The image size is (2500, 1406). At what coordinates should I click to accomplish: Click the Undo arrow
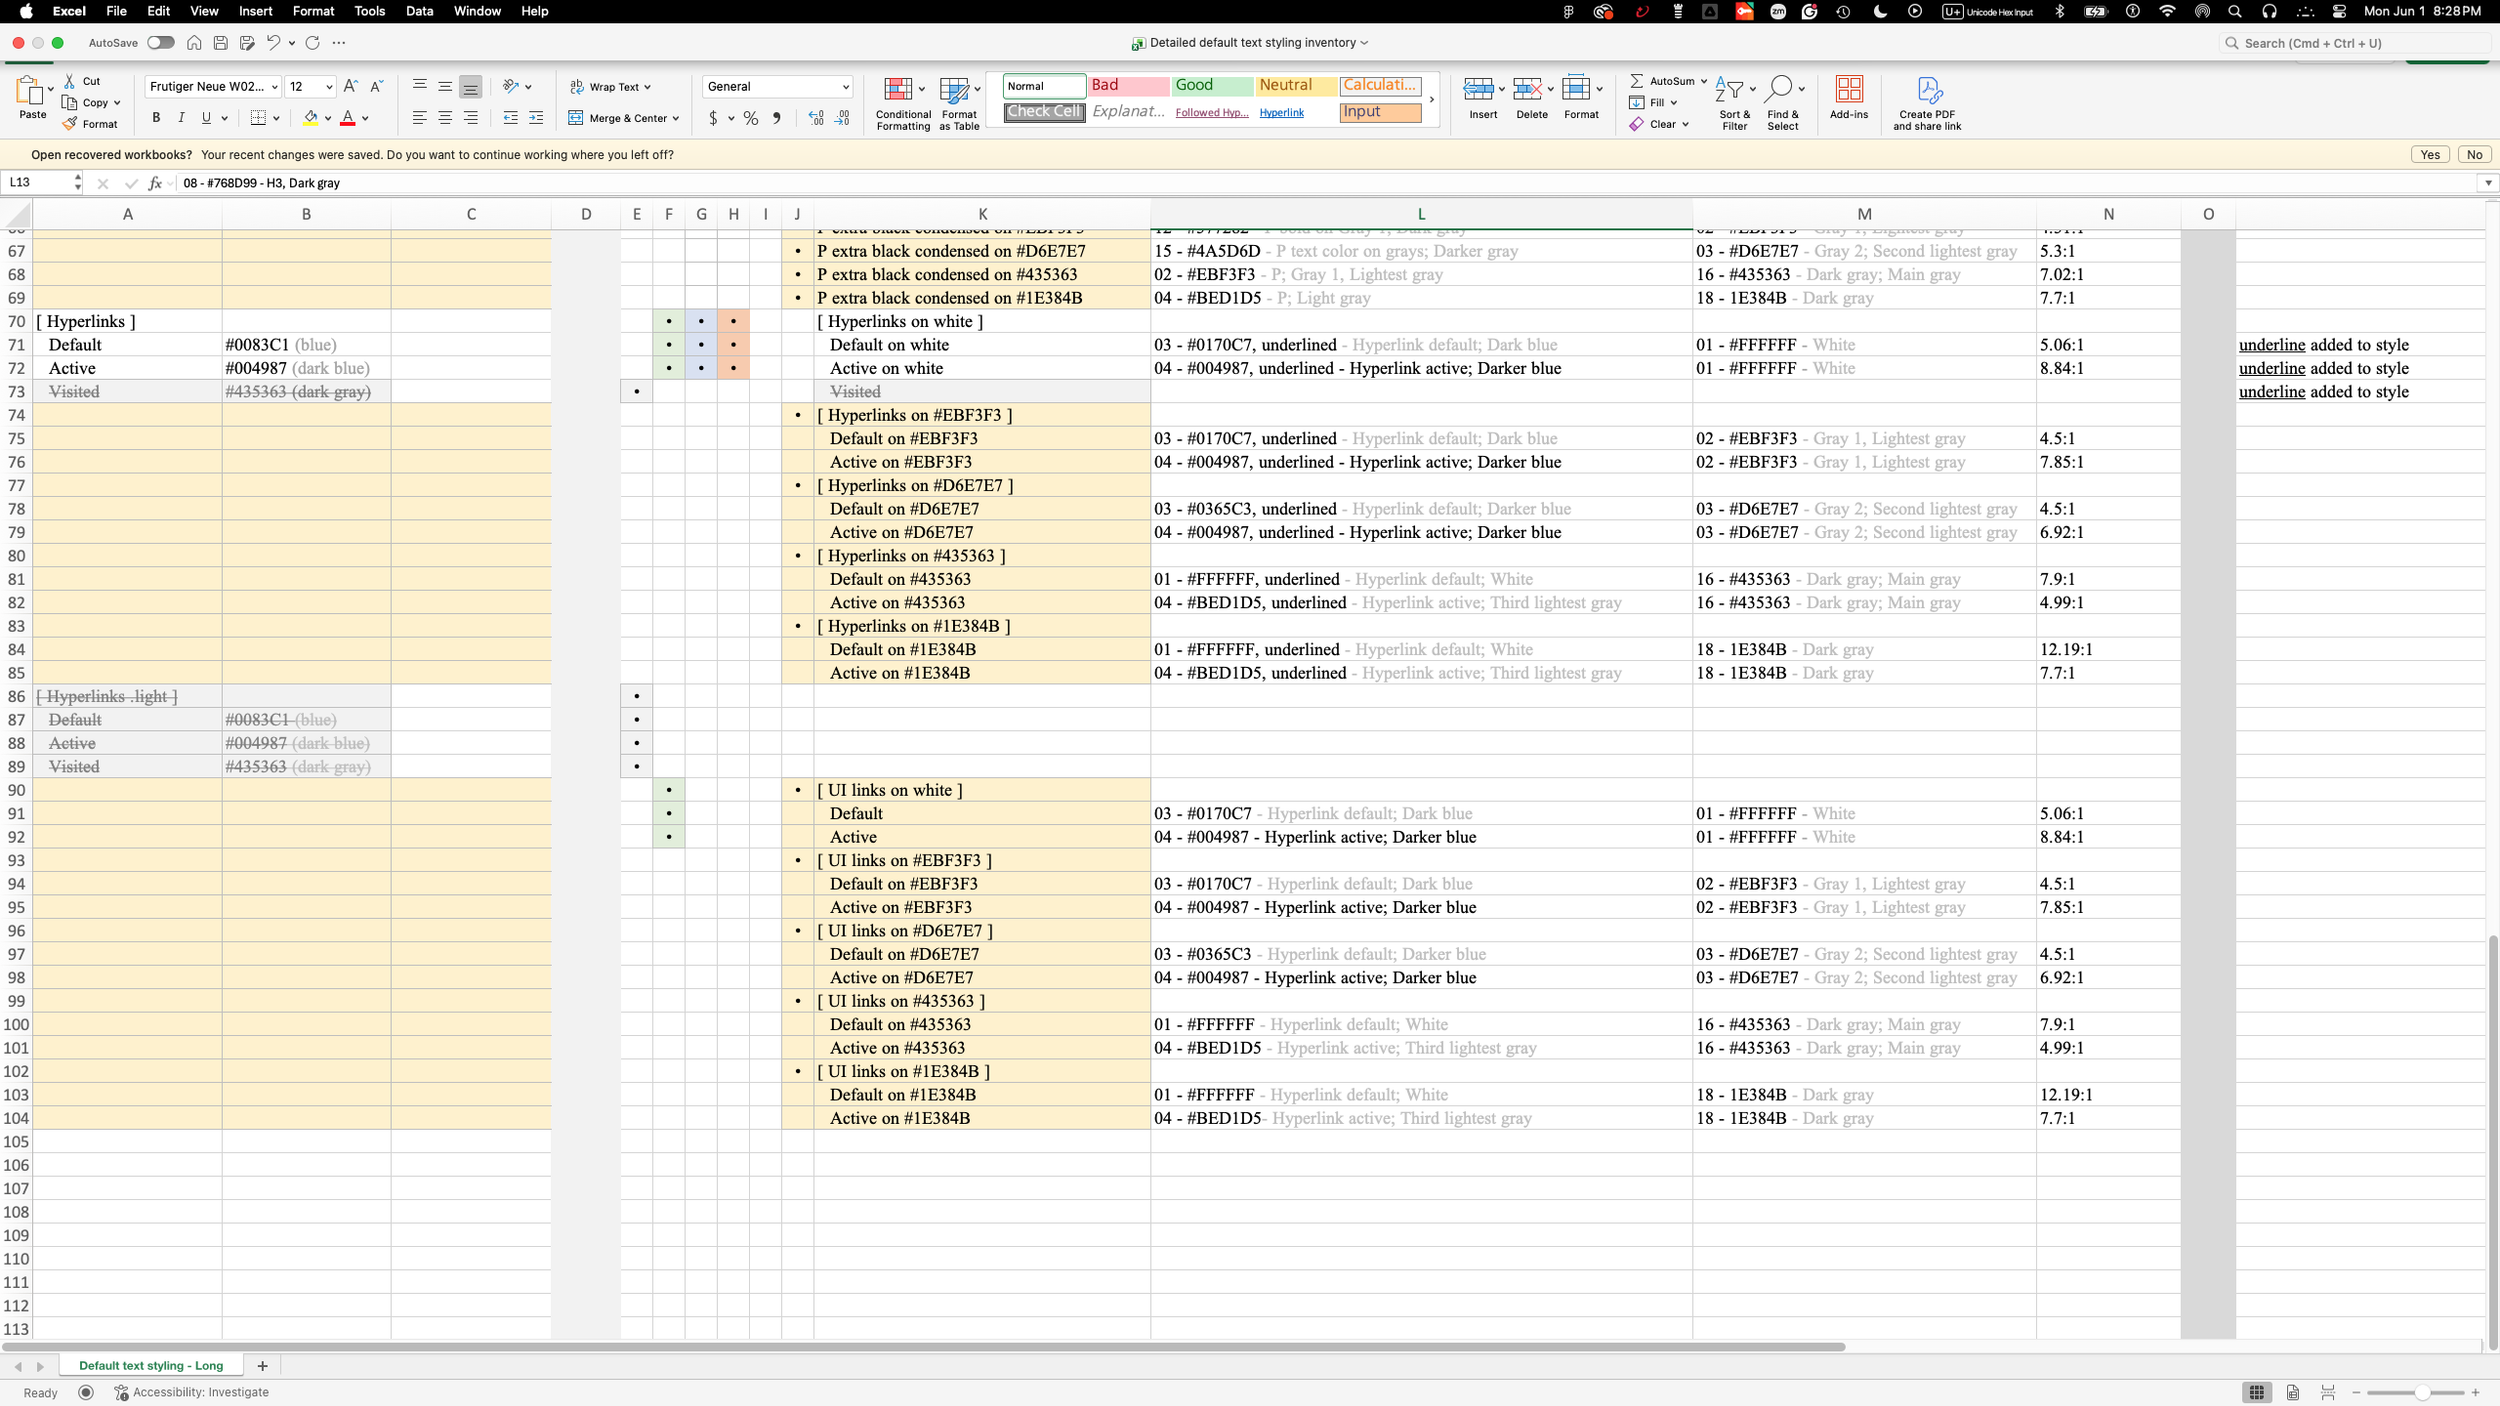click(272, 43)
